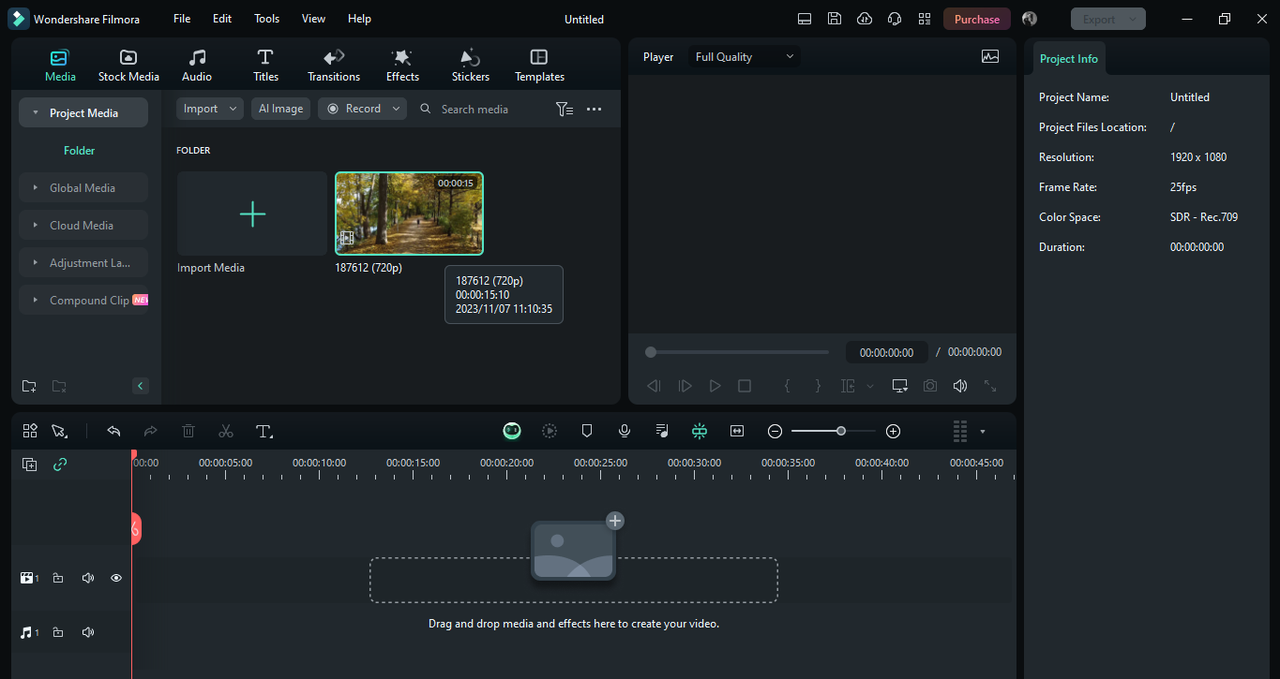This screenshot has width=1280, height=679.
Task: Open the Import dropdown
Action: pos(210,109)
